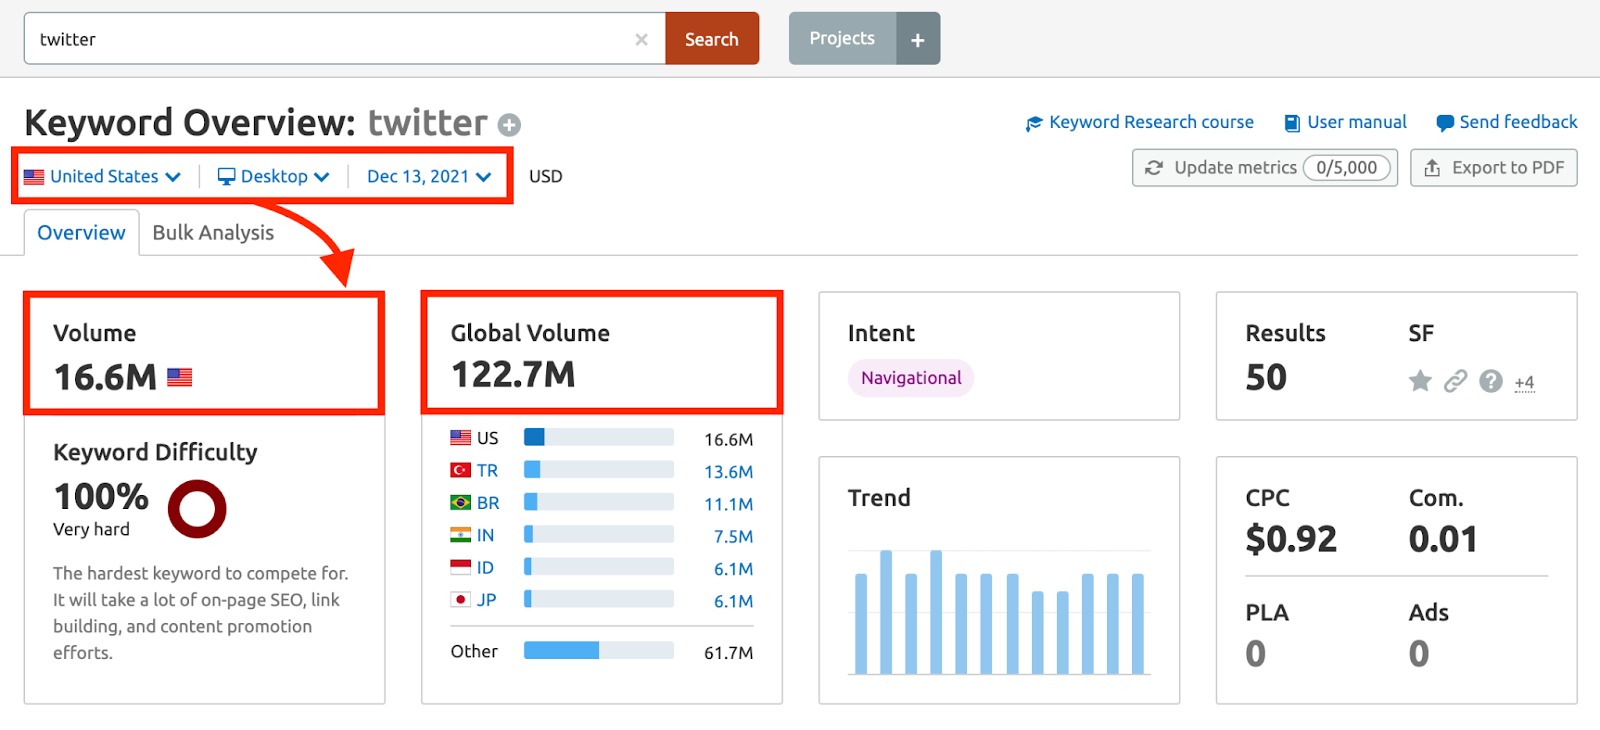
Task: Click the Results value 50
Action: pyautogui.click(x=1266, y=378)
